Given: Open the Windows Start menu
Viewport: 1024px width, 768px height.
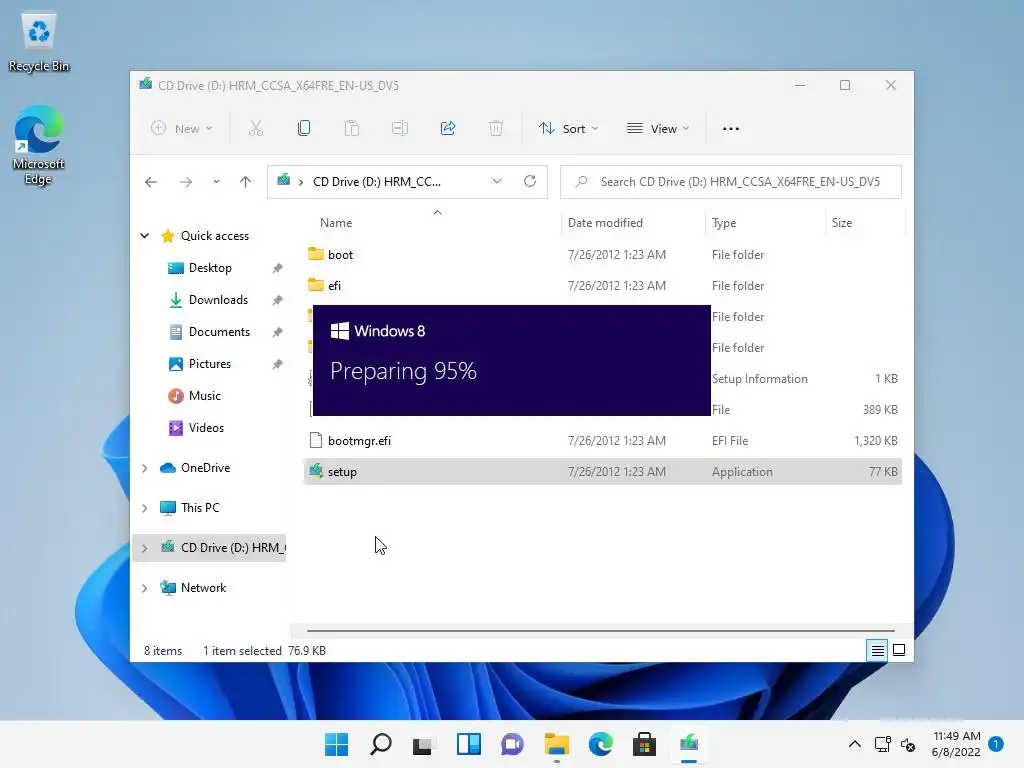Looking at the screenshot, I should coord(337,744).
